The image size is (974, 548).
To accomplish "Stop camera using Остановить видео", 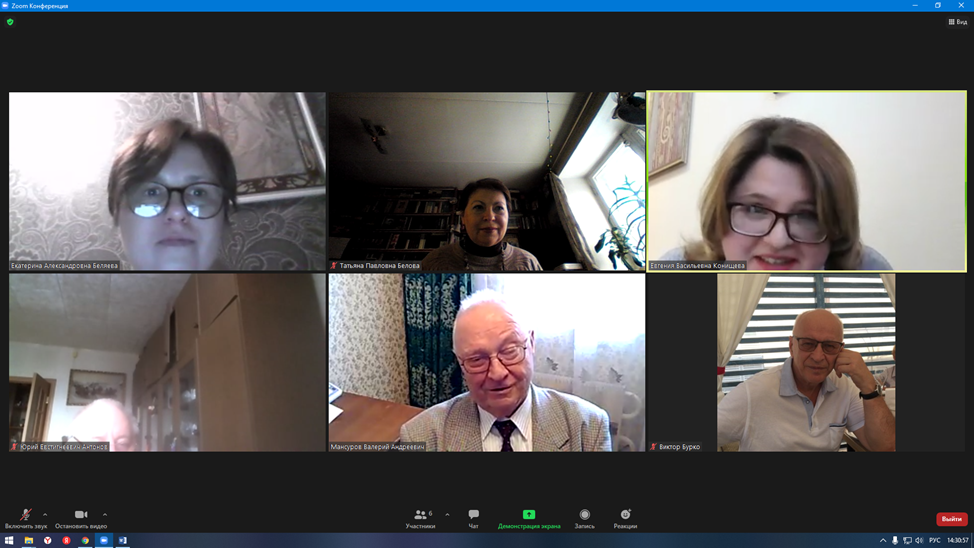I will (x=81, y=518).
